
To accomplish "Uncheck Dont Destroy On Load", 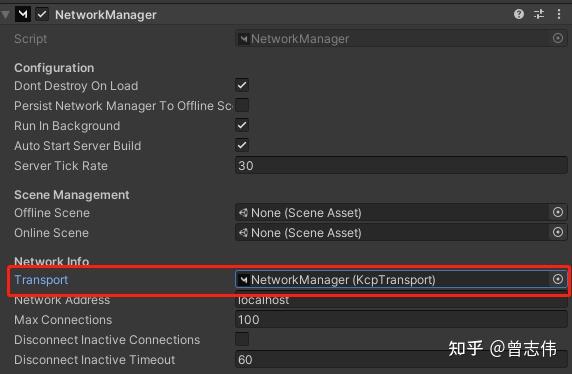I will click(242, 85).
